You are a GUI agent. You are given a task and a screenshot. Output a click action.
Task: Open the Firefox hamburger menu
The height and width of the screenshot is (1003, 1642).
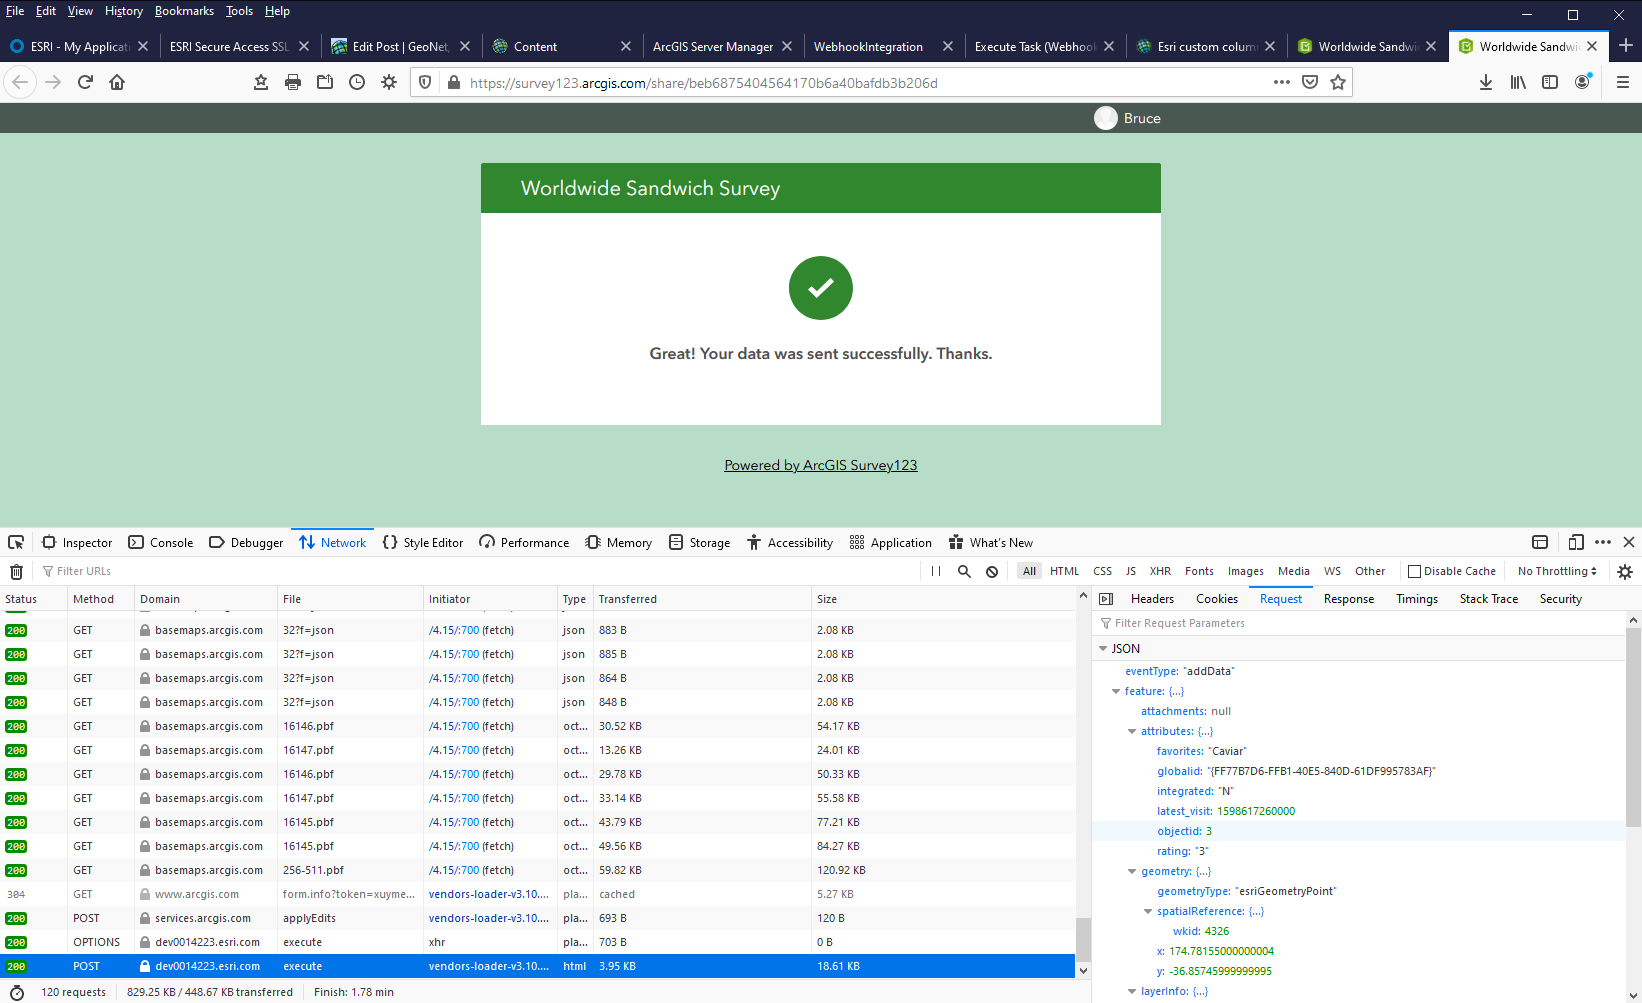(1623, 82)
